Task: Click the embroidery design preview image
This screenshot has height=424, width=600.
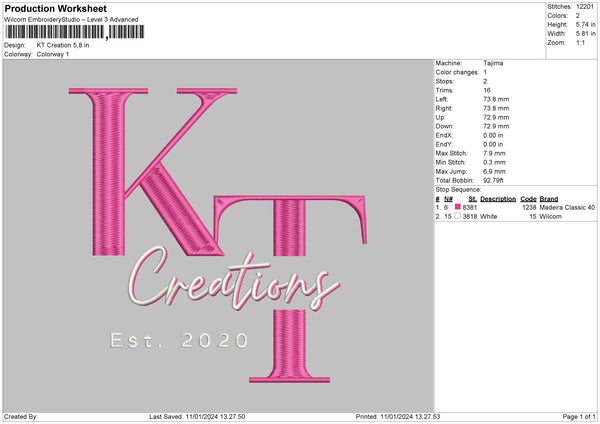Action: (x=218, y=236)
